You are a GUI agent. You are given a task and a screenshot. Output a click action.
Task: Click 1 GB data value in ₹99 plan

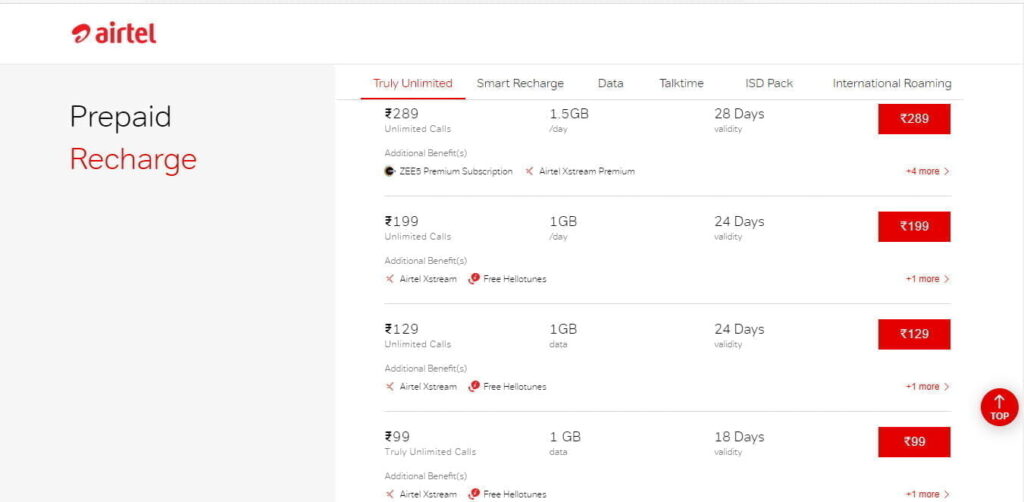coord(565,437)
